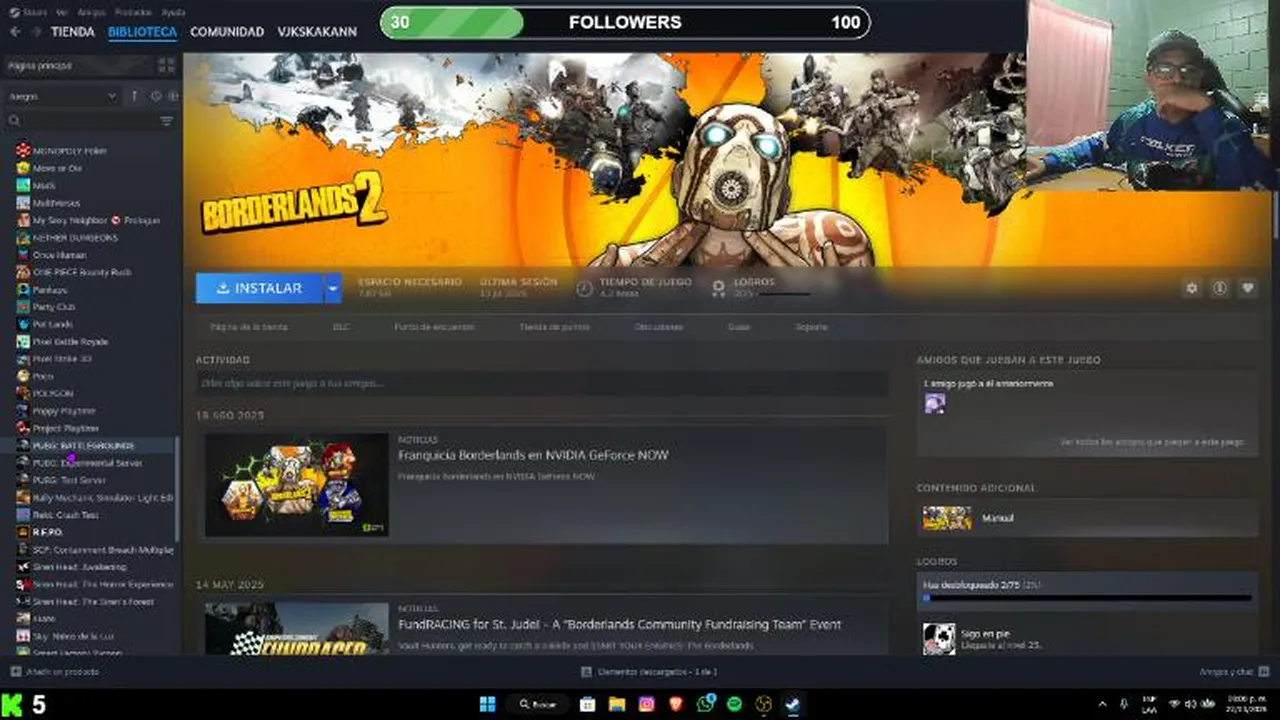This screenshot has height=720, width=1280.
Task: Select MONOPOLY Poker in the library list
Action: [70, 150]
